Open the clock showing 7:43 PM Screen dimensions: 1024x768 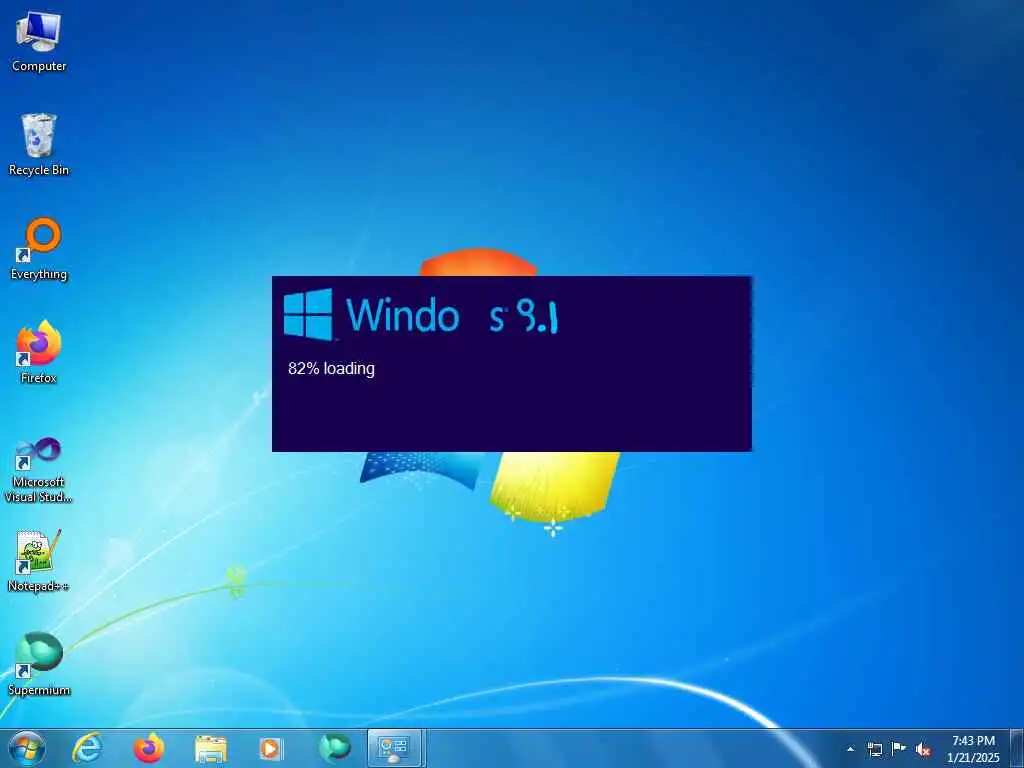coord(973,749)
